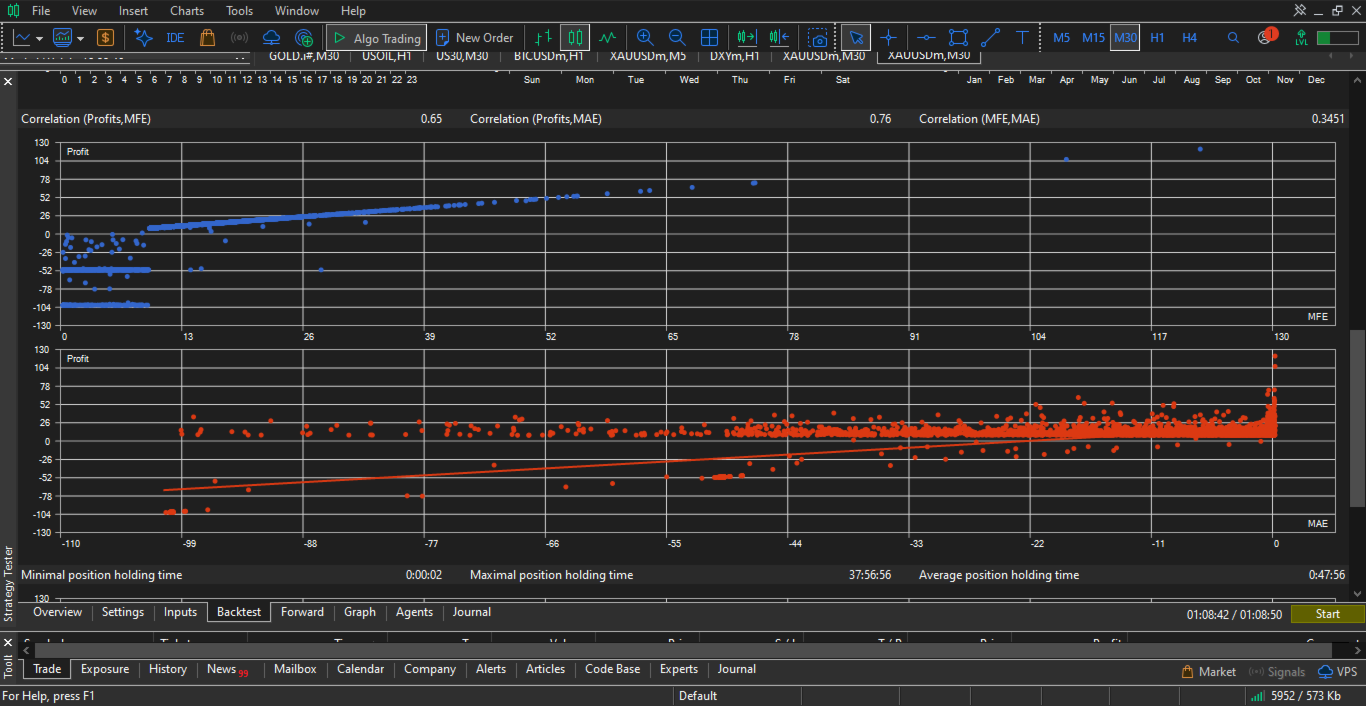Screen dimensions: 1366x706
Task: Switch to the Graph tab
Action: [x=360, y=612]
